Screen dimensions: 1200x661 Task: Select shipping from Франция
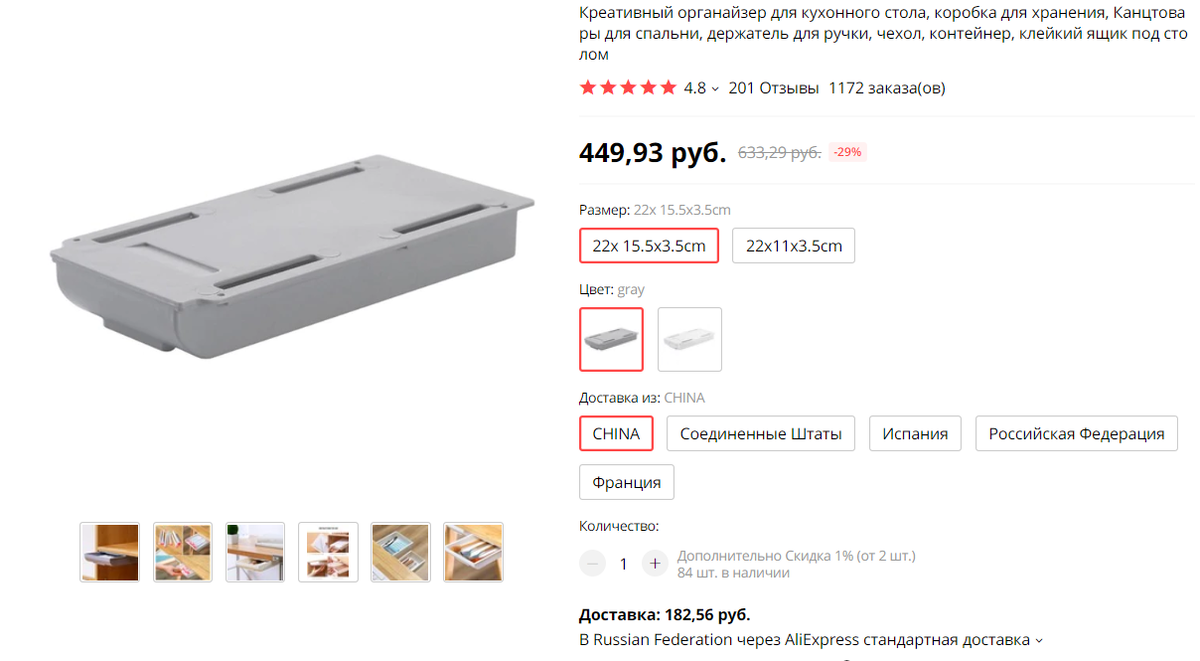coord(627,482)
